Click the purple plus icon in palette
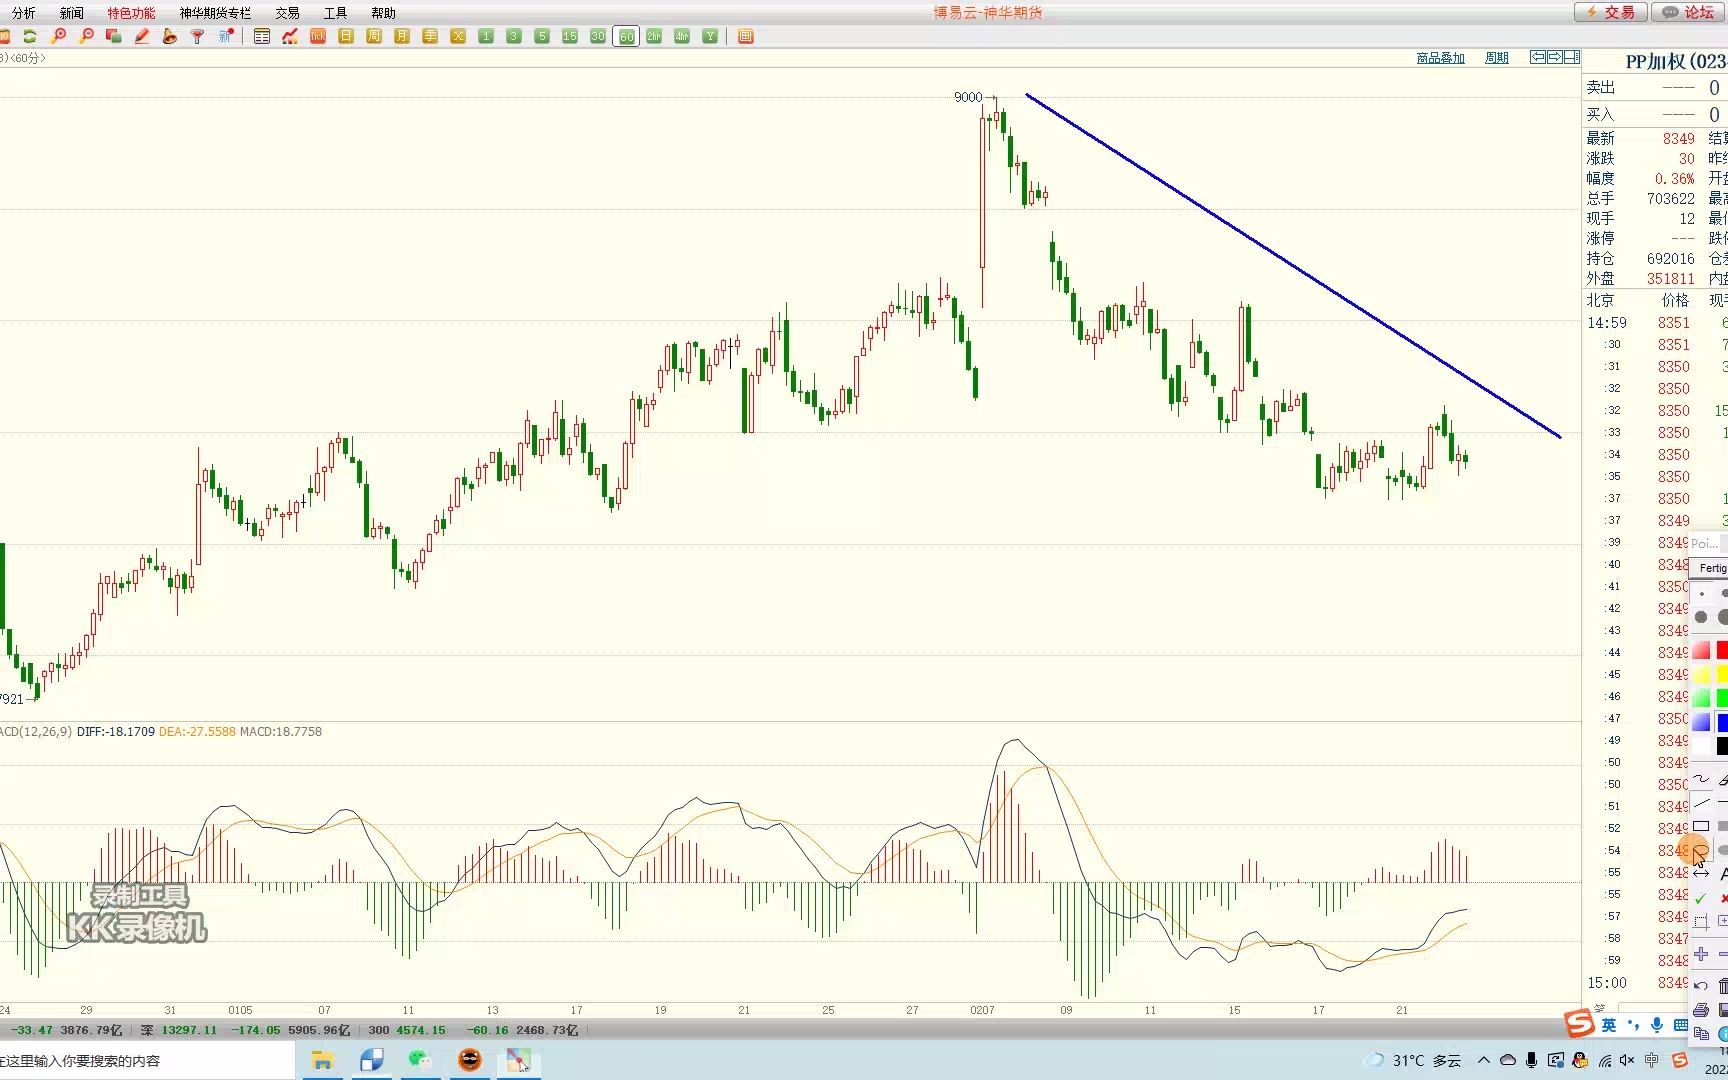The width and height of the screenshot is (1728, 1080). [1701, 953]
